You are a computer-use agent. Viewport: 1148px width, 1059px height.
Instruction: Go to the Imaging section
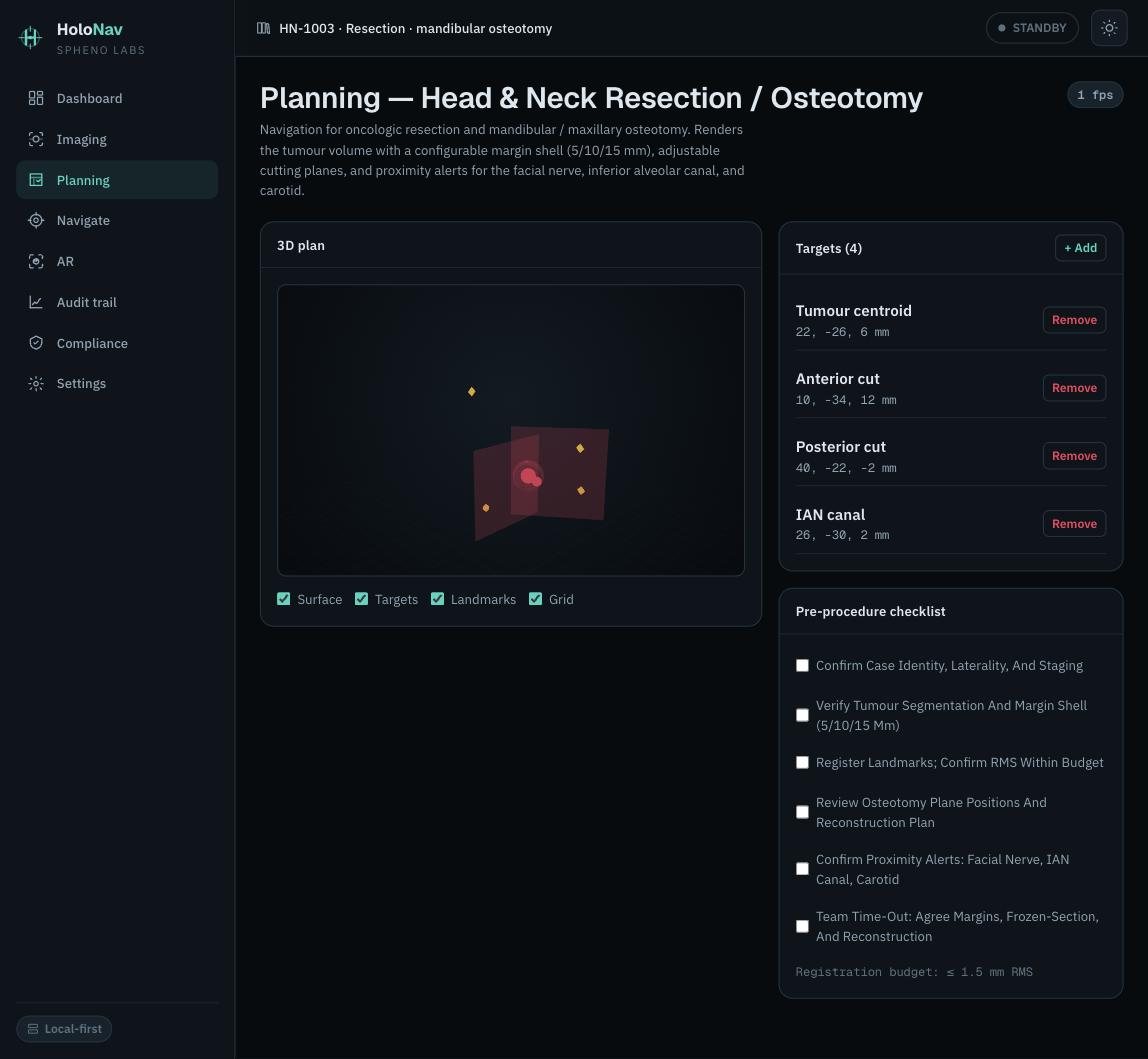117,139
